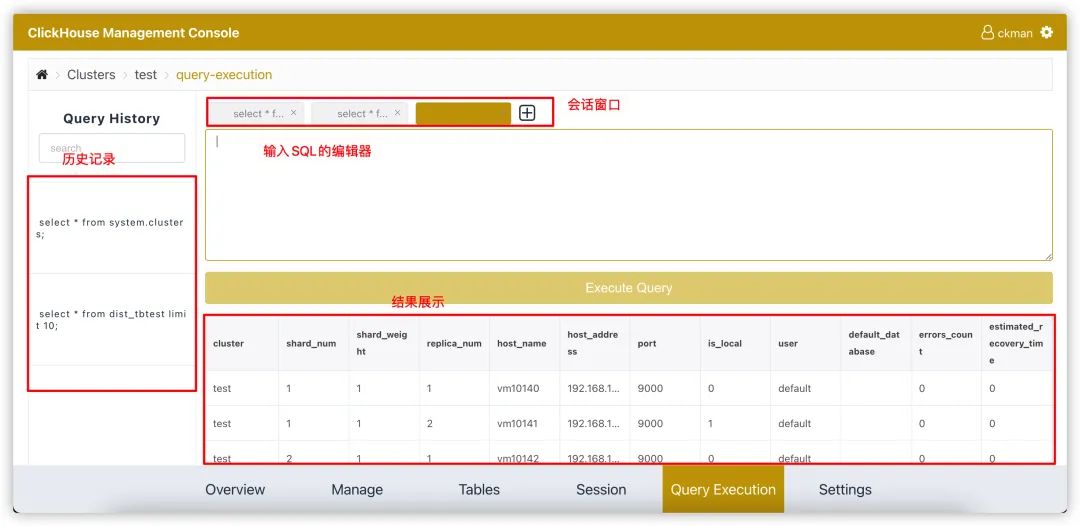Focus the Query History search field

point(112,148)
